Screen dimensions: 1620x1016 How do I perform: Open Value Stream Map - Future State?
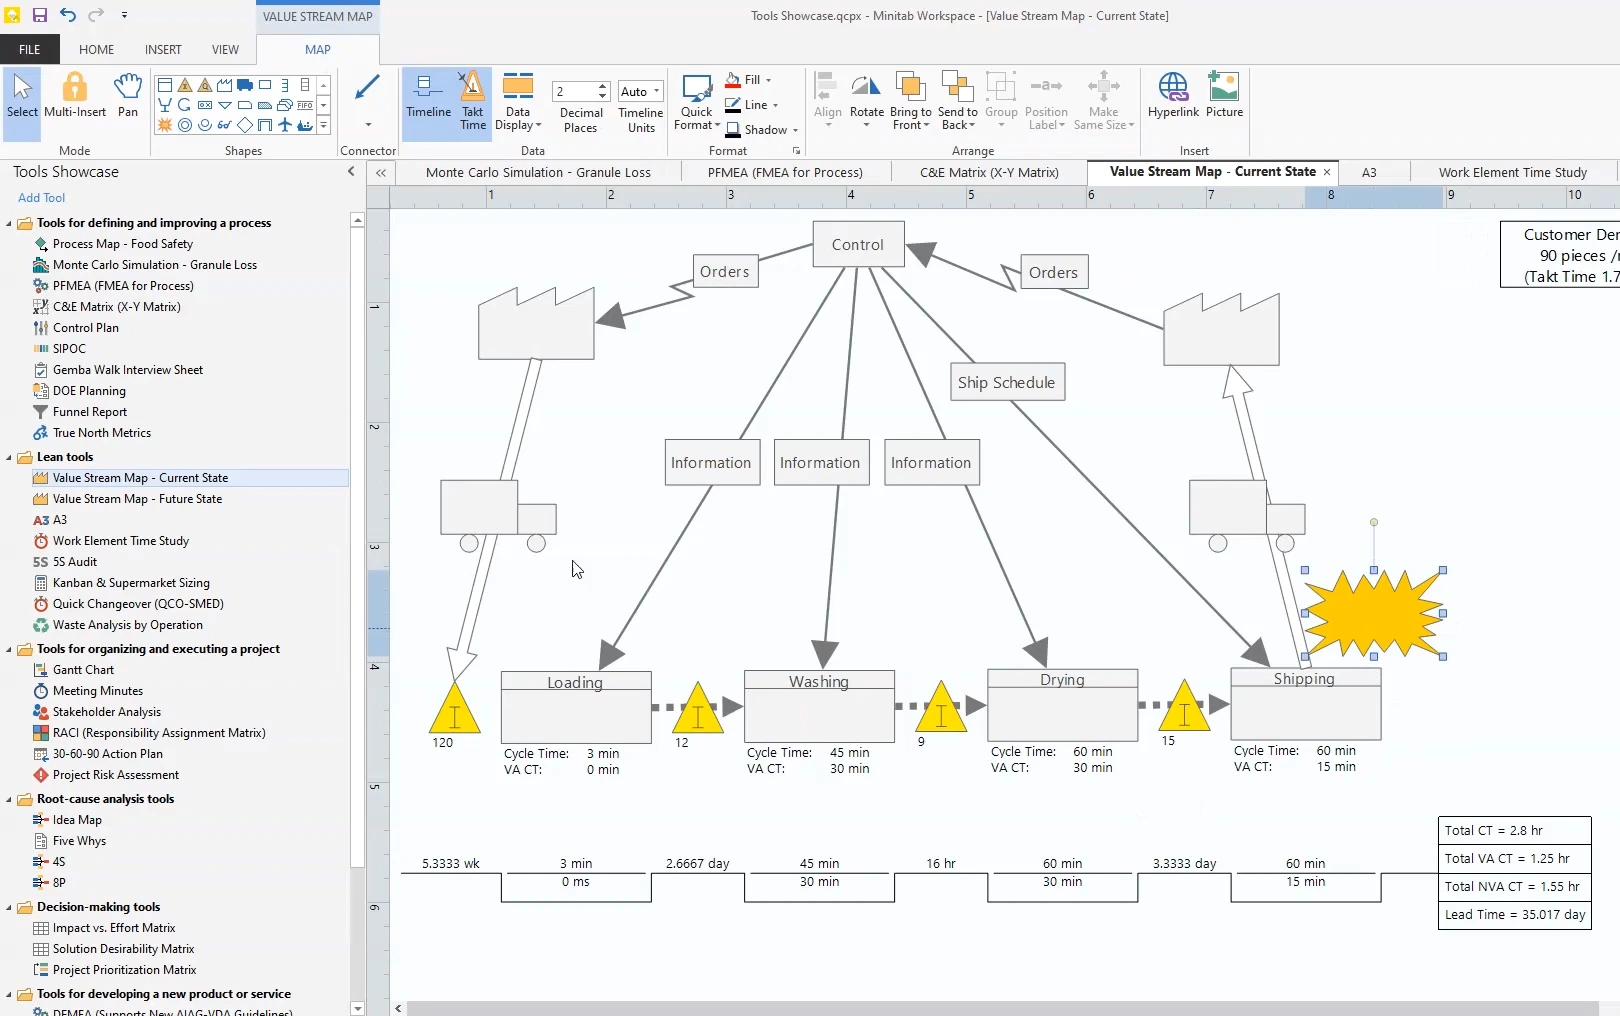point(137,499)
